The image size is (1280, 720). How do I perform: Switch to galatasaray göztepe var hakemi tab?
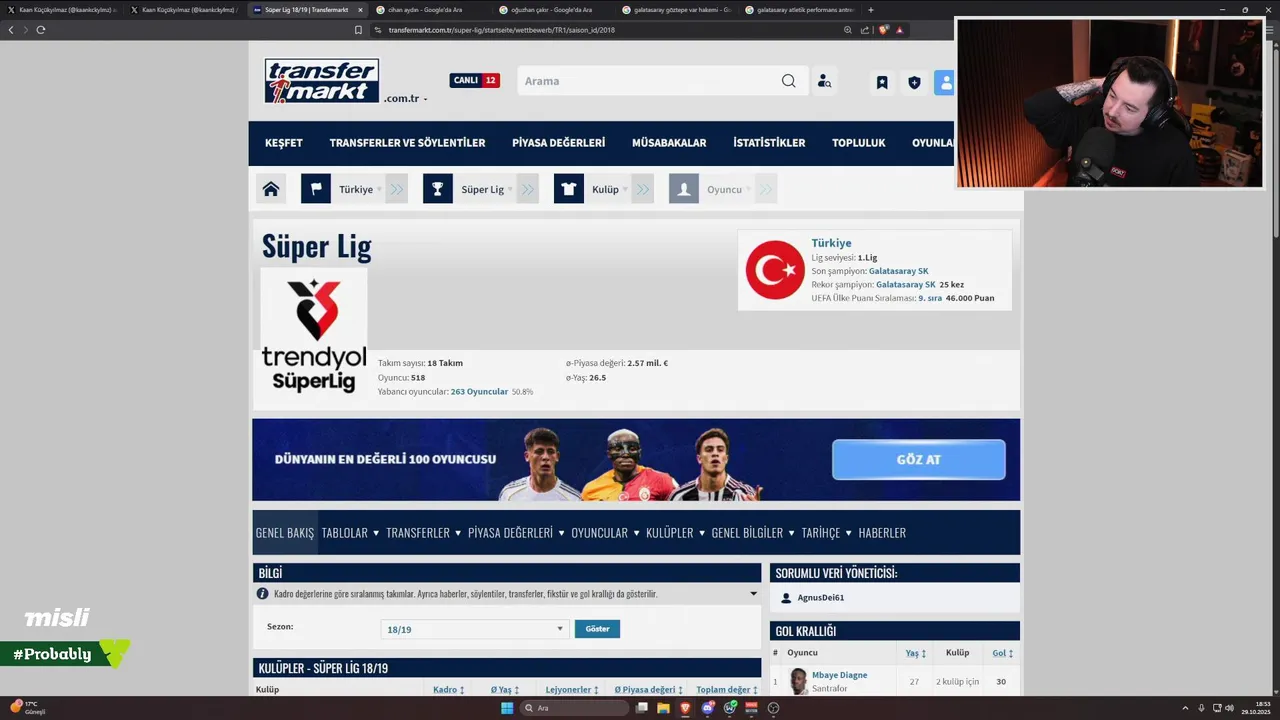click(675, 10)
